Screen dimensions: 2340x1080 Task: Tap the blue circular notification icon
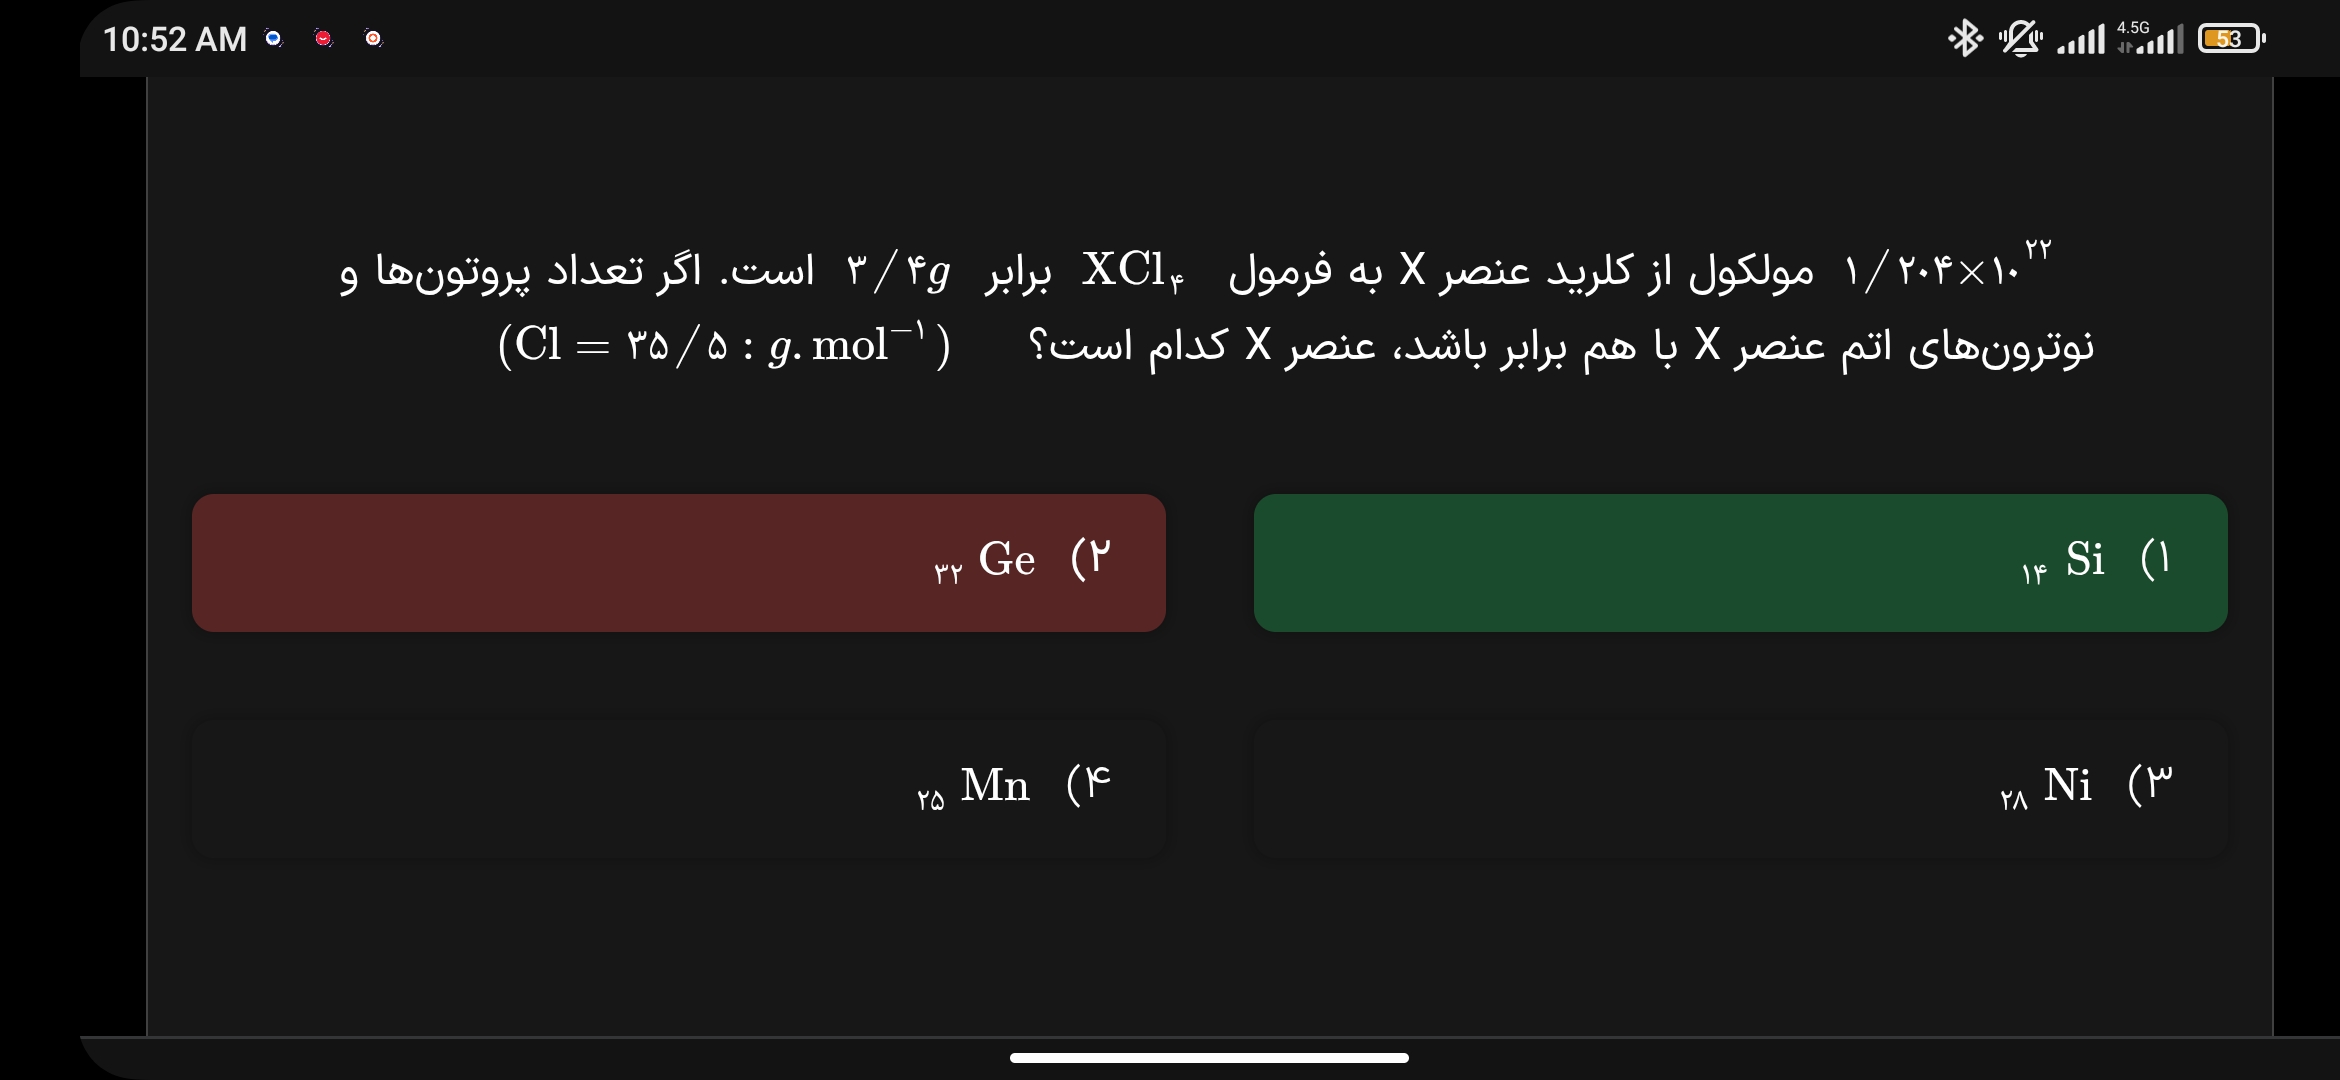(x=273, y=39)
